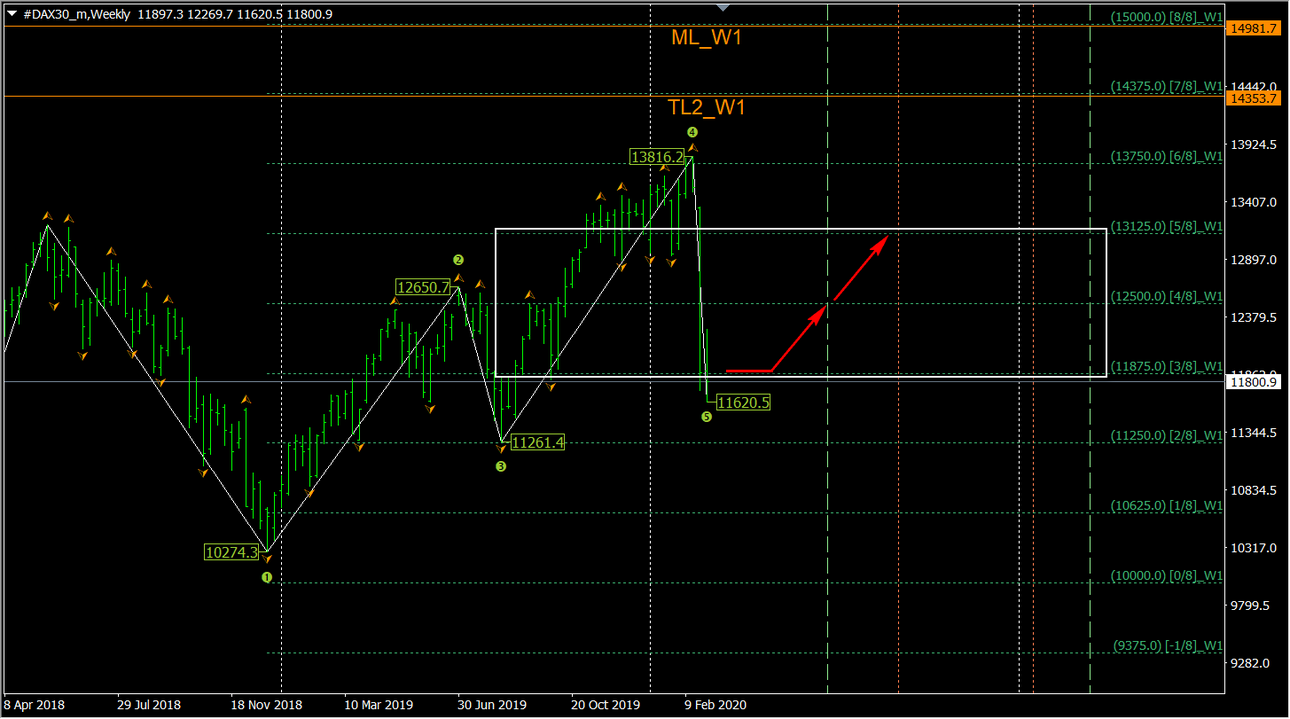Select the (10625.0) [1/8]_W1 level label
Screen dimensions: 1290x719
coord(1168,506)
